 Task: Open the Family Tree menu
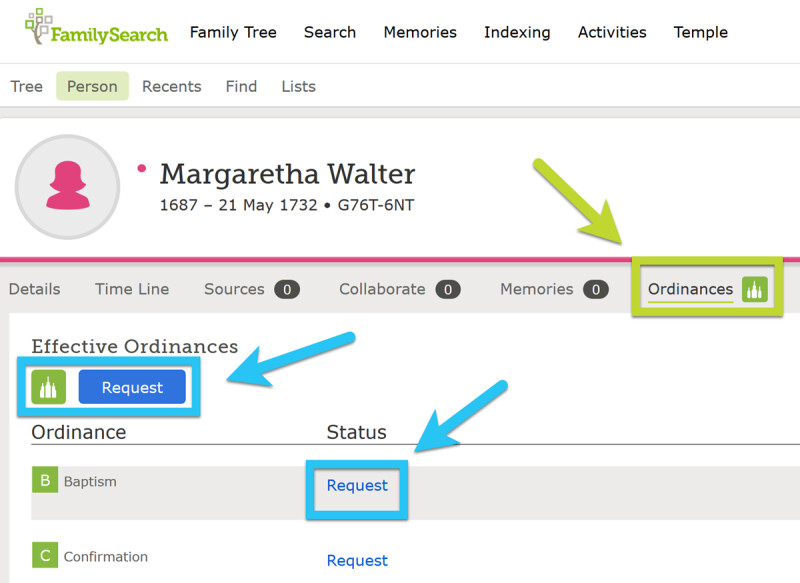[x=233, y=33]
